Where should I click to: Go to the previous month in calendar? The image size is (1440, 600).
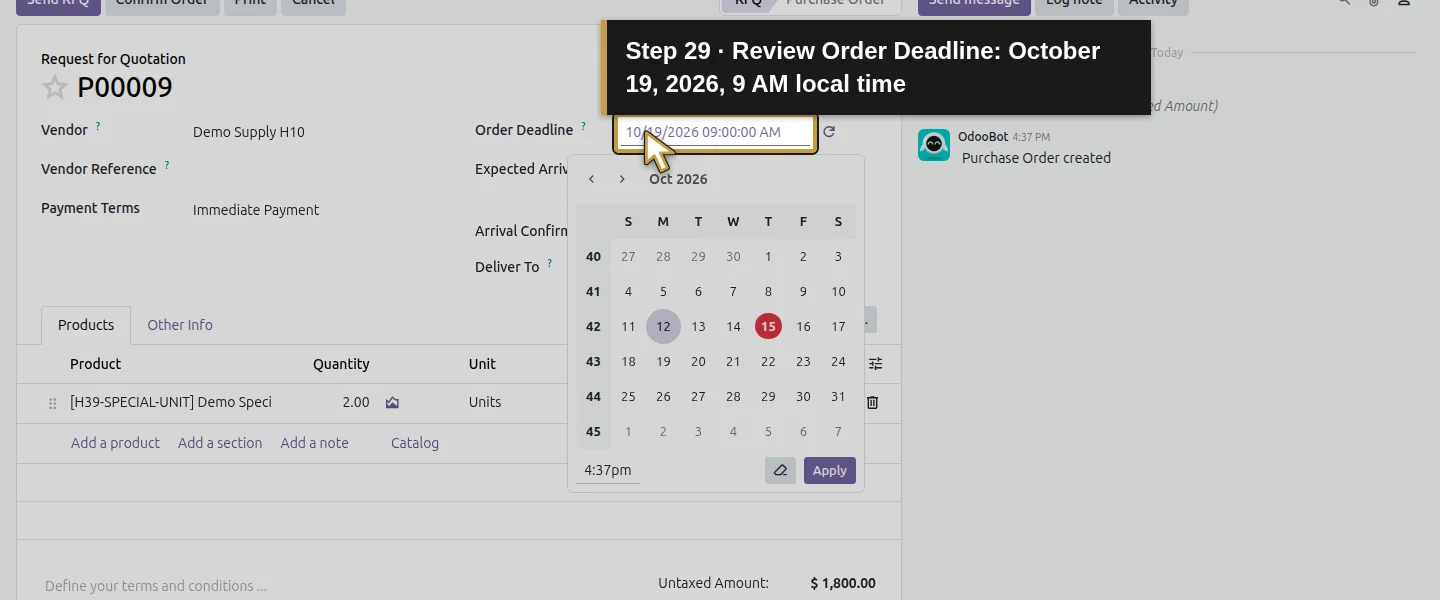[x=592, y=179]
